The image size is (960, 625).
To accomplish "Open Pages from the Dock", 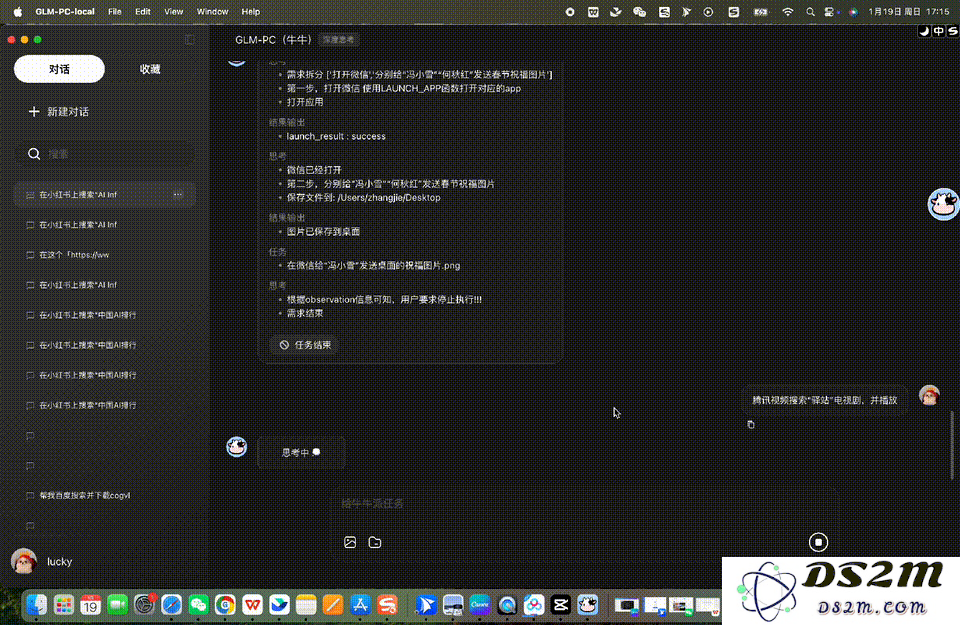I will click(333, 605).
